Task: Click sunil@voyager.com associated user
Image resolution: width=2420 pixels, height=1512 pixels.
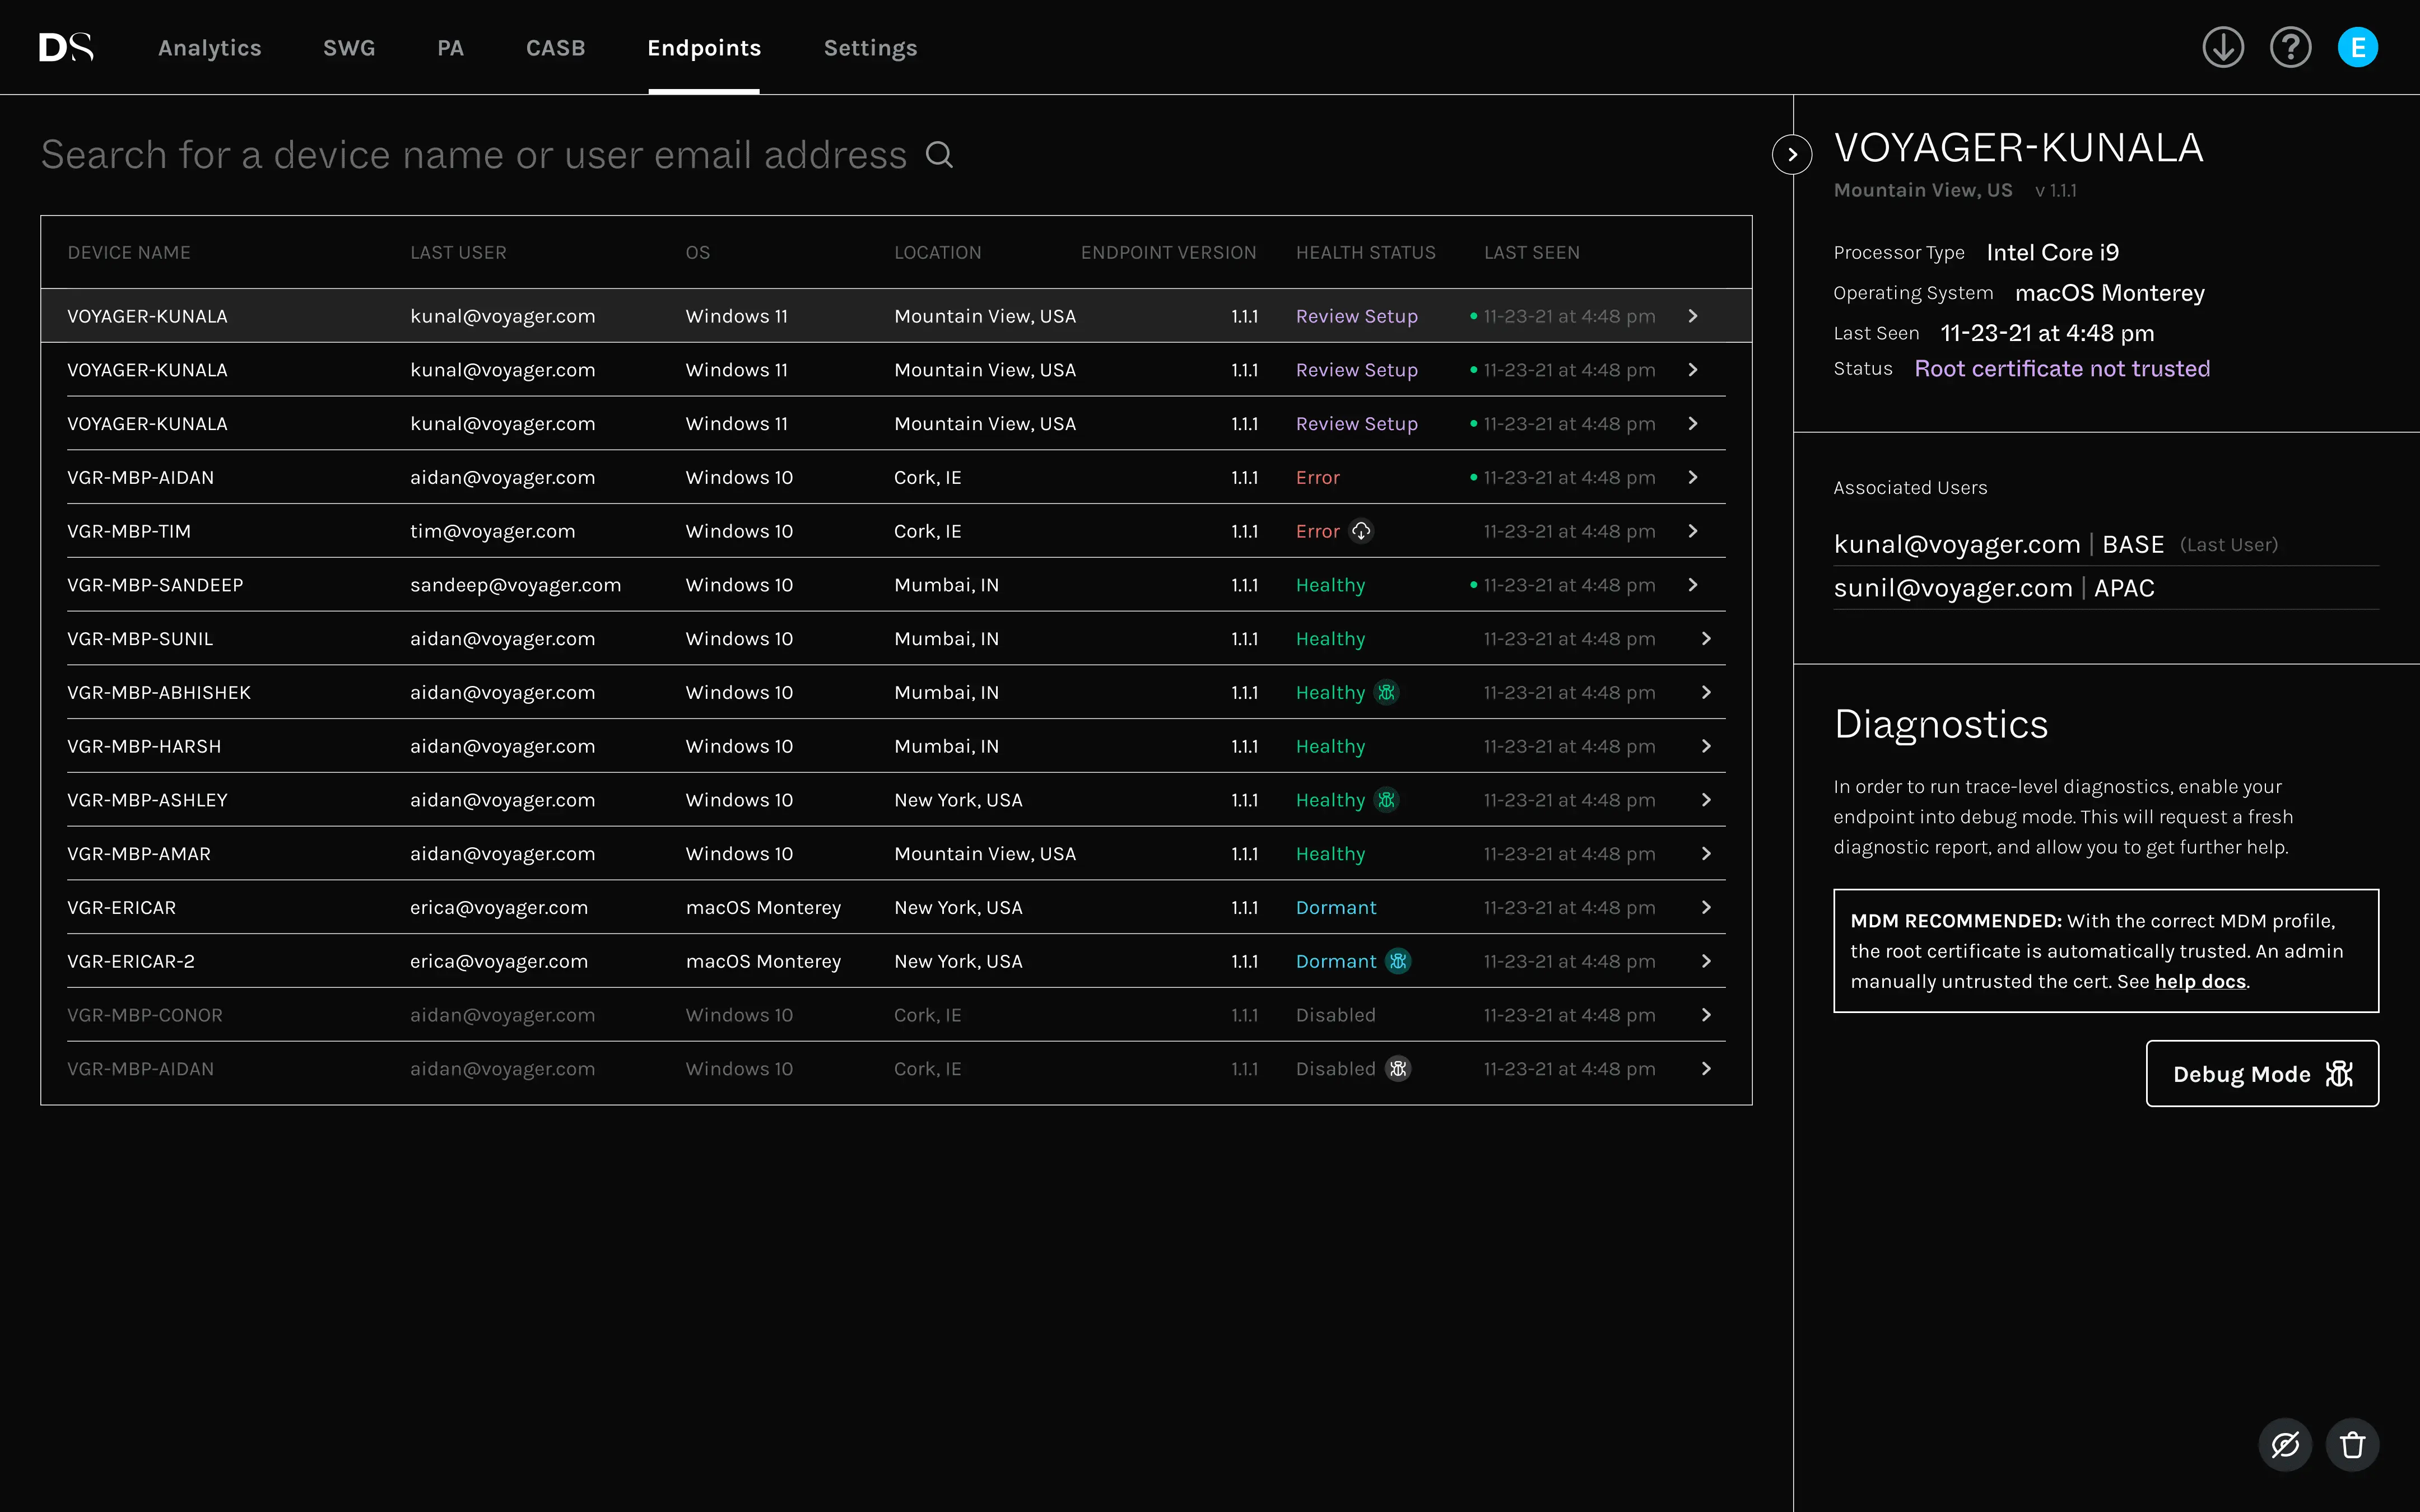Action: coord(1953,588)
